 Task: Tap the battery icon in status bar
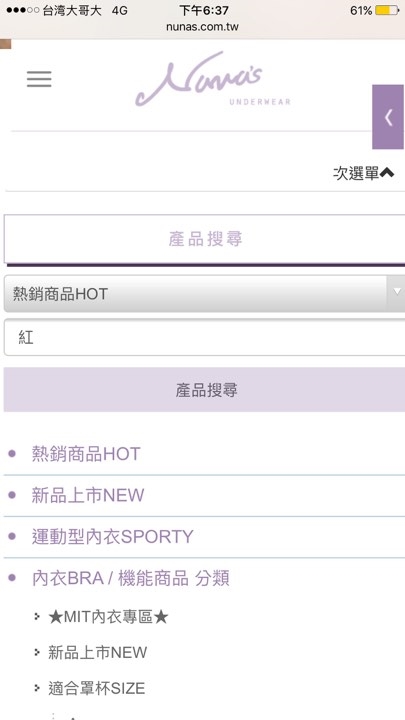coord(387,10)
